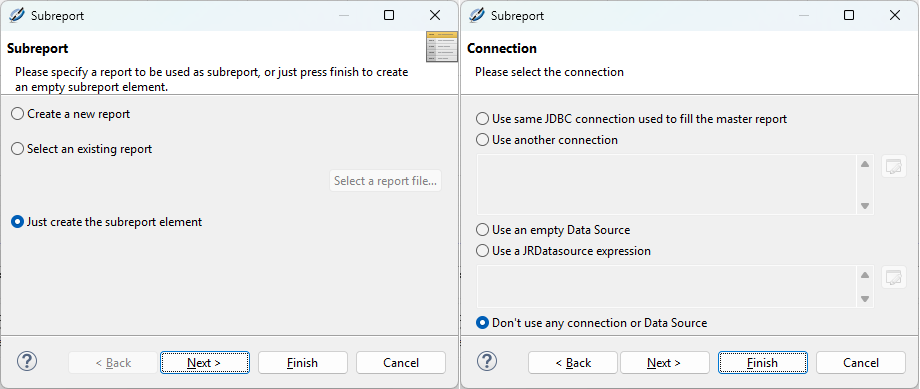Viewport: 920px width, 389px height.
Task: Open help in Subreport dialog
Action: point(27,361)
